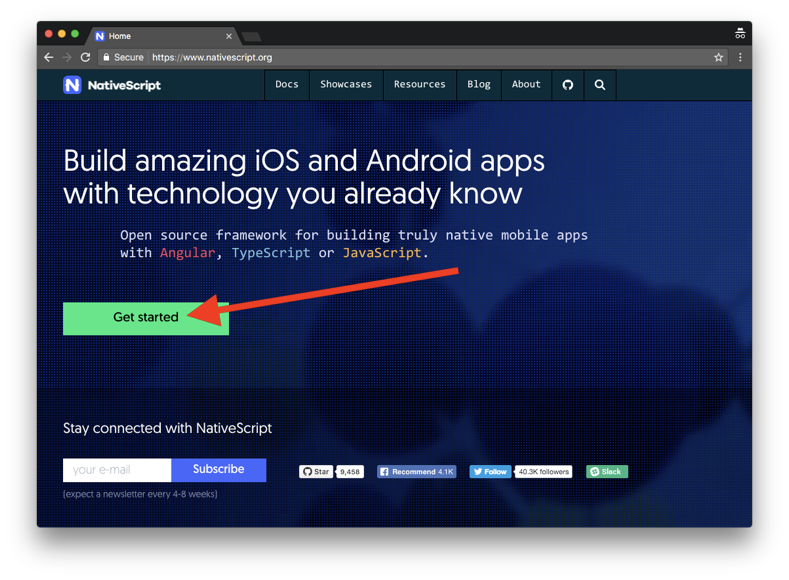The height and width of the screenshot is (580, 789).
Task: Open the Docs menu item
Action: click(287, 85)
